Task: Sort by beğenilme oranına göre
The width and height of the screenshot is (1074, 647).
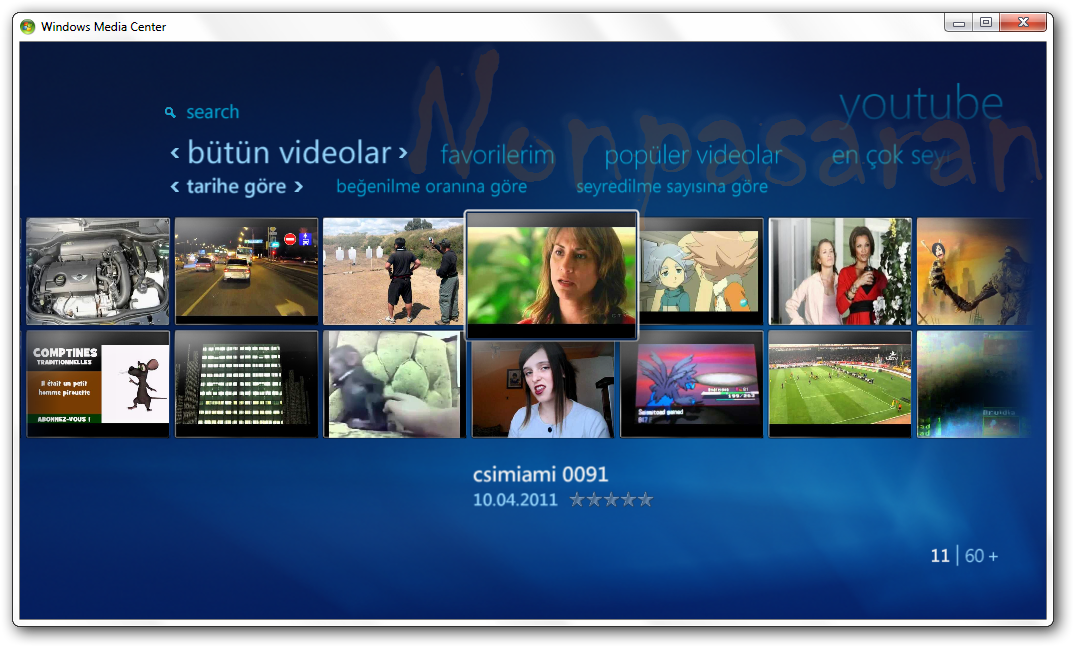Action: [432, 186]
